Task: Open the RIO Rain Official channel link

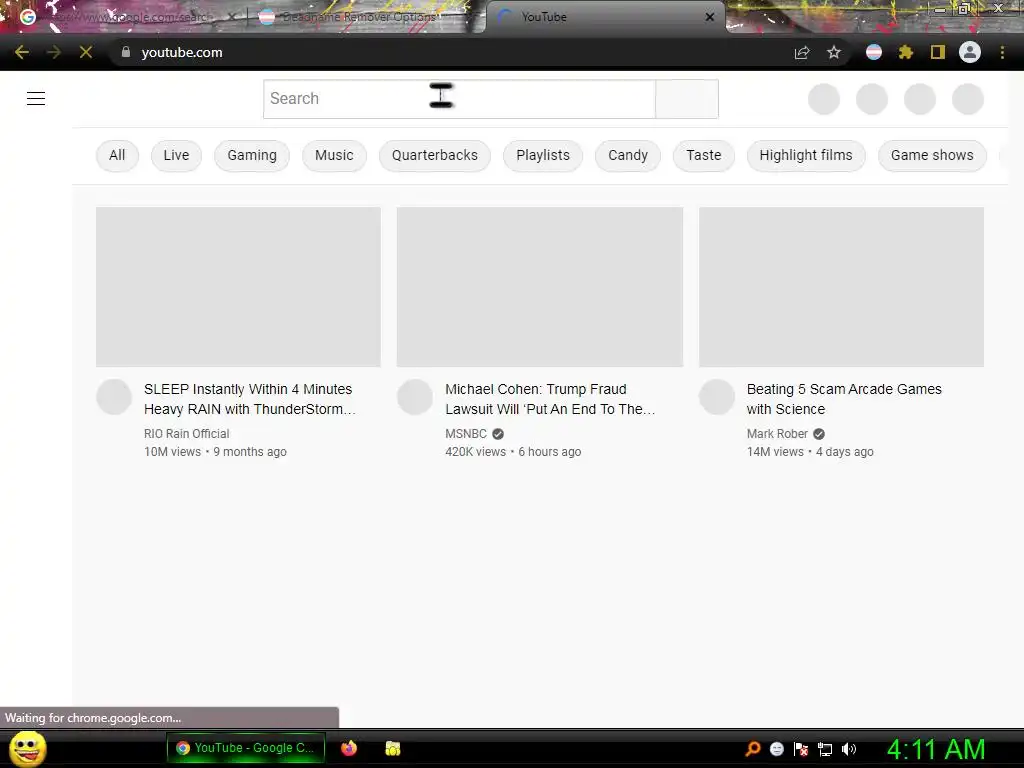Action: 187,434
